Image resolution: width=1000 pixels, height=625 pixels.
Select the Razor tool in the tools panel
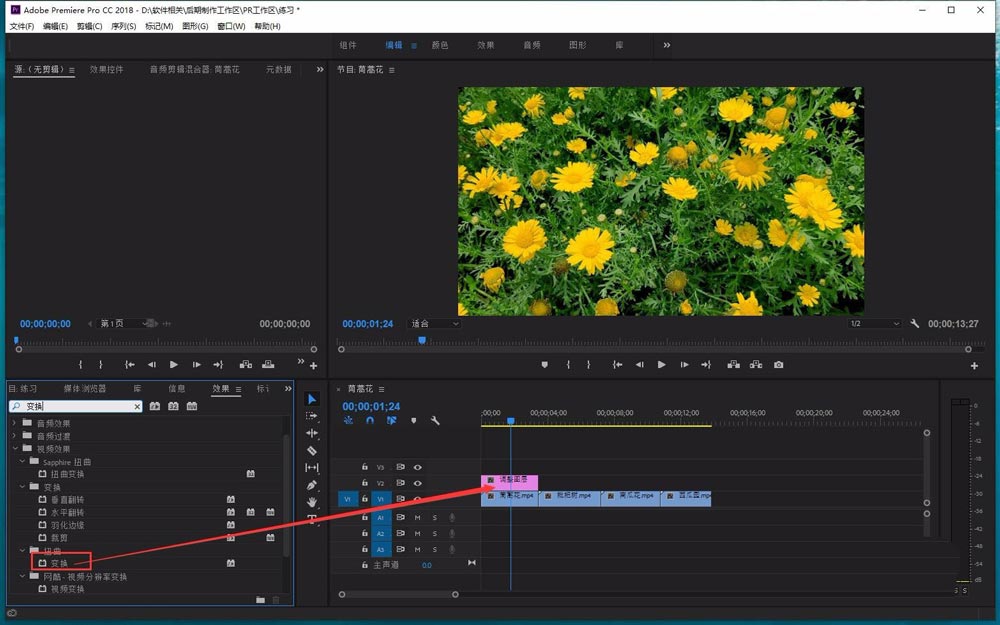[x=312, y=450]
